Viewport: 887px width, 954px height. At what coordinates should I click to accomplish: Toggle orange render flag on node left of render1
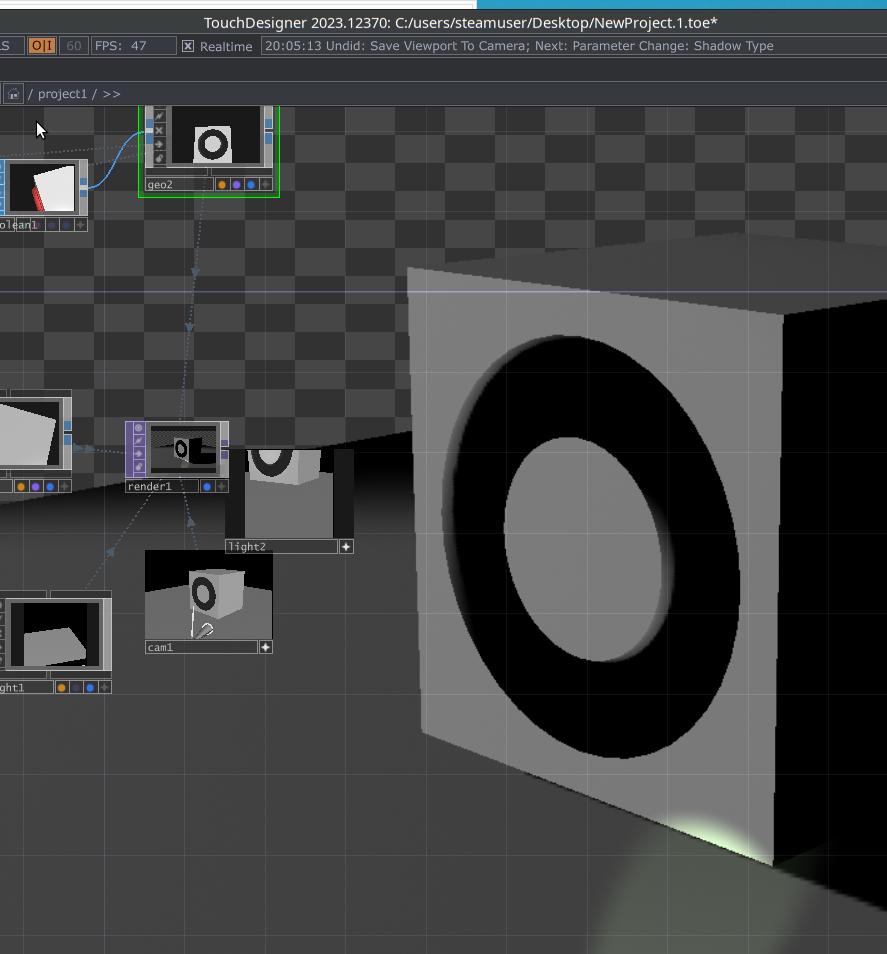click(21, 486)
